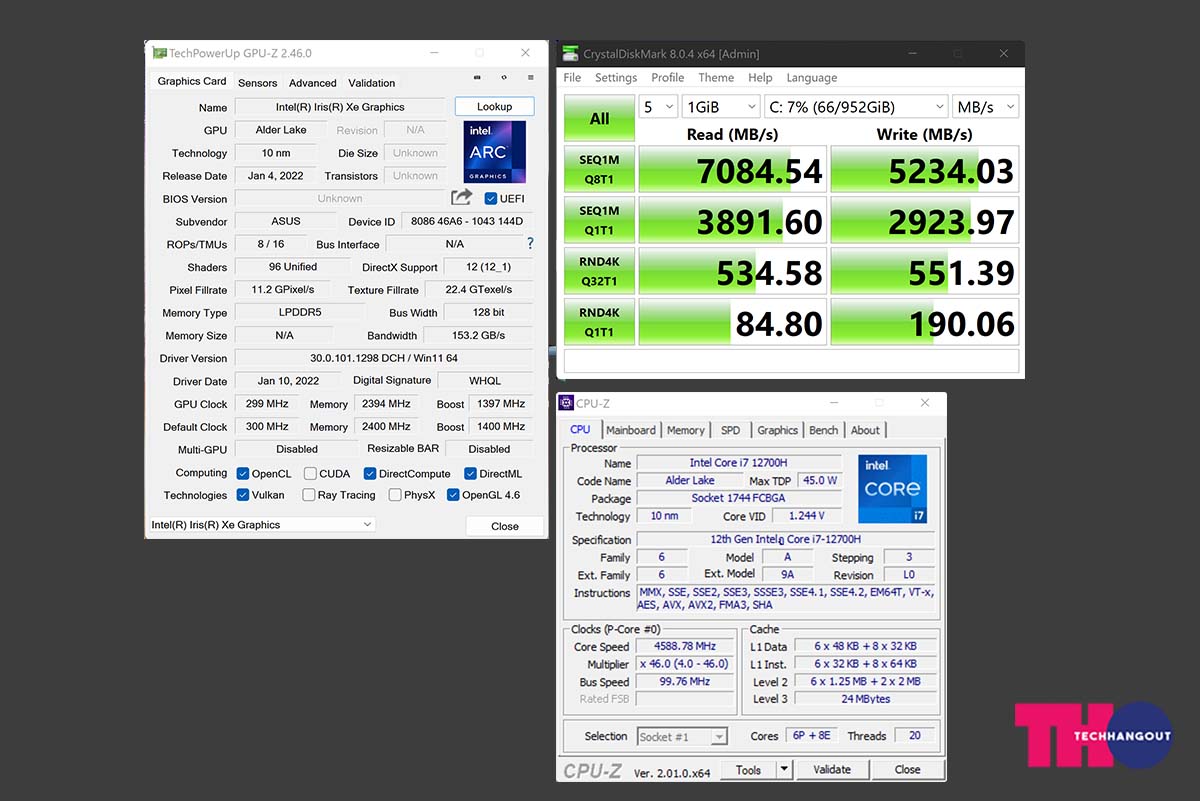Open CrystalDiskMark Help menu

point(760,78)
